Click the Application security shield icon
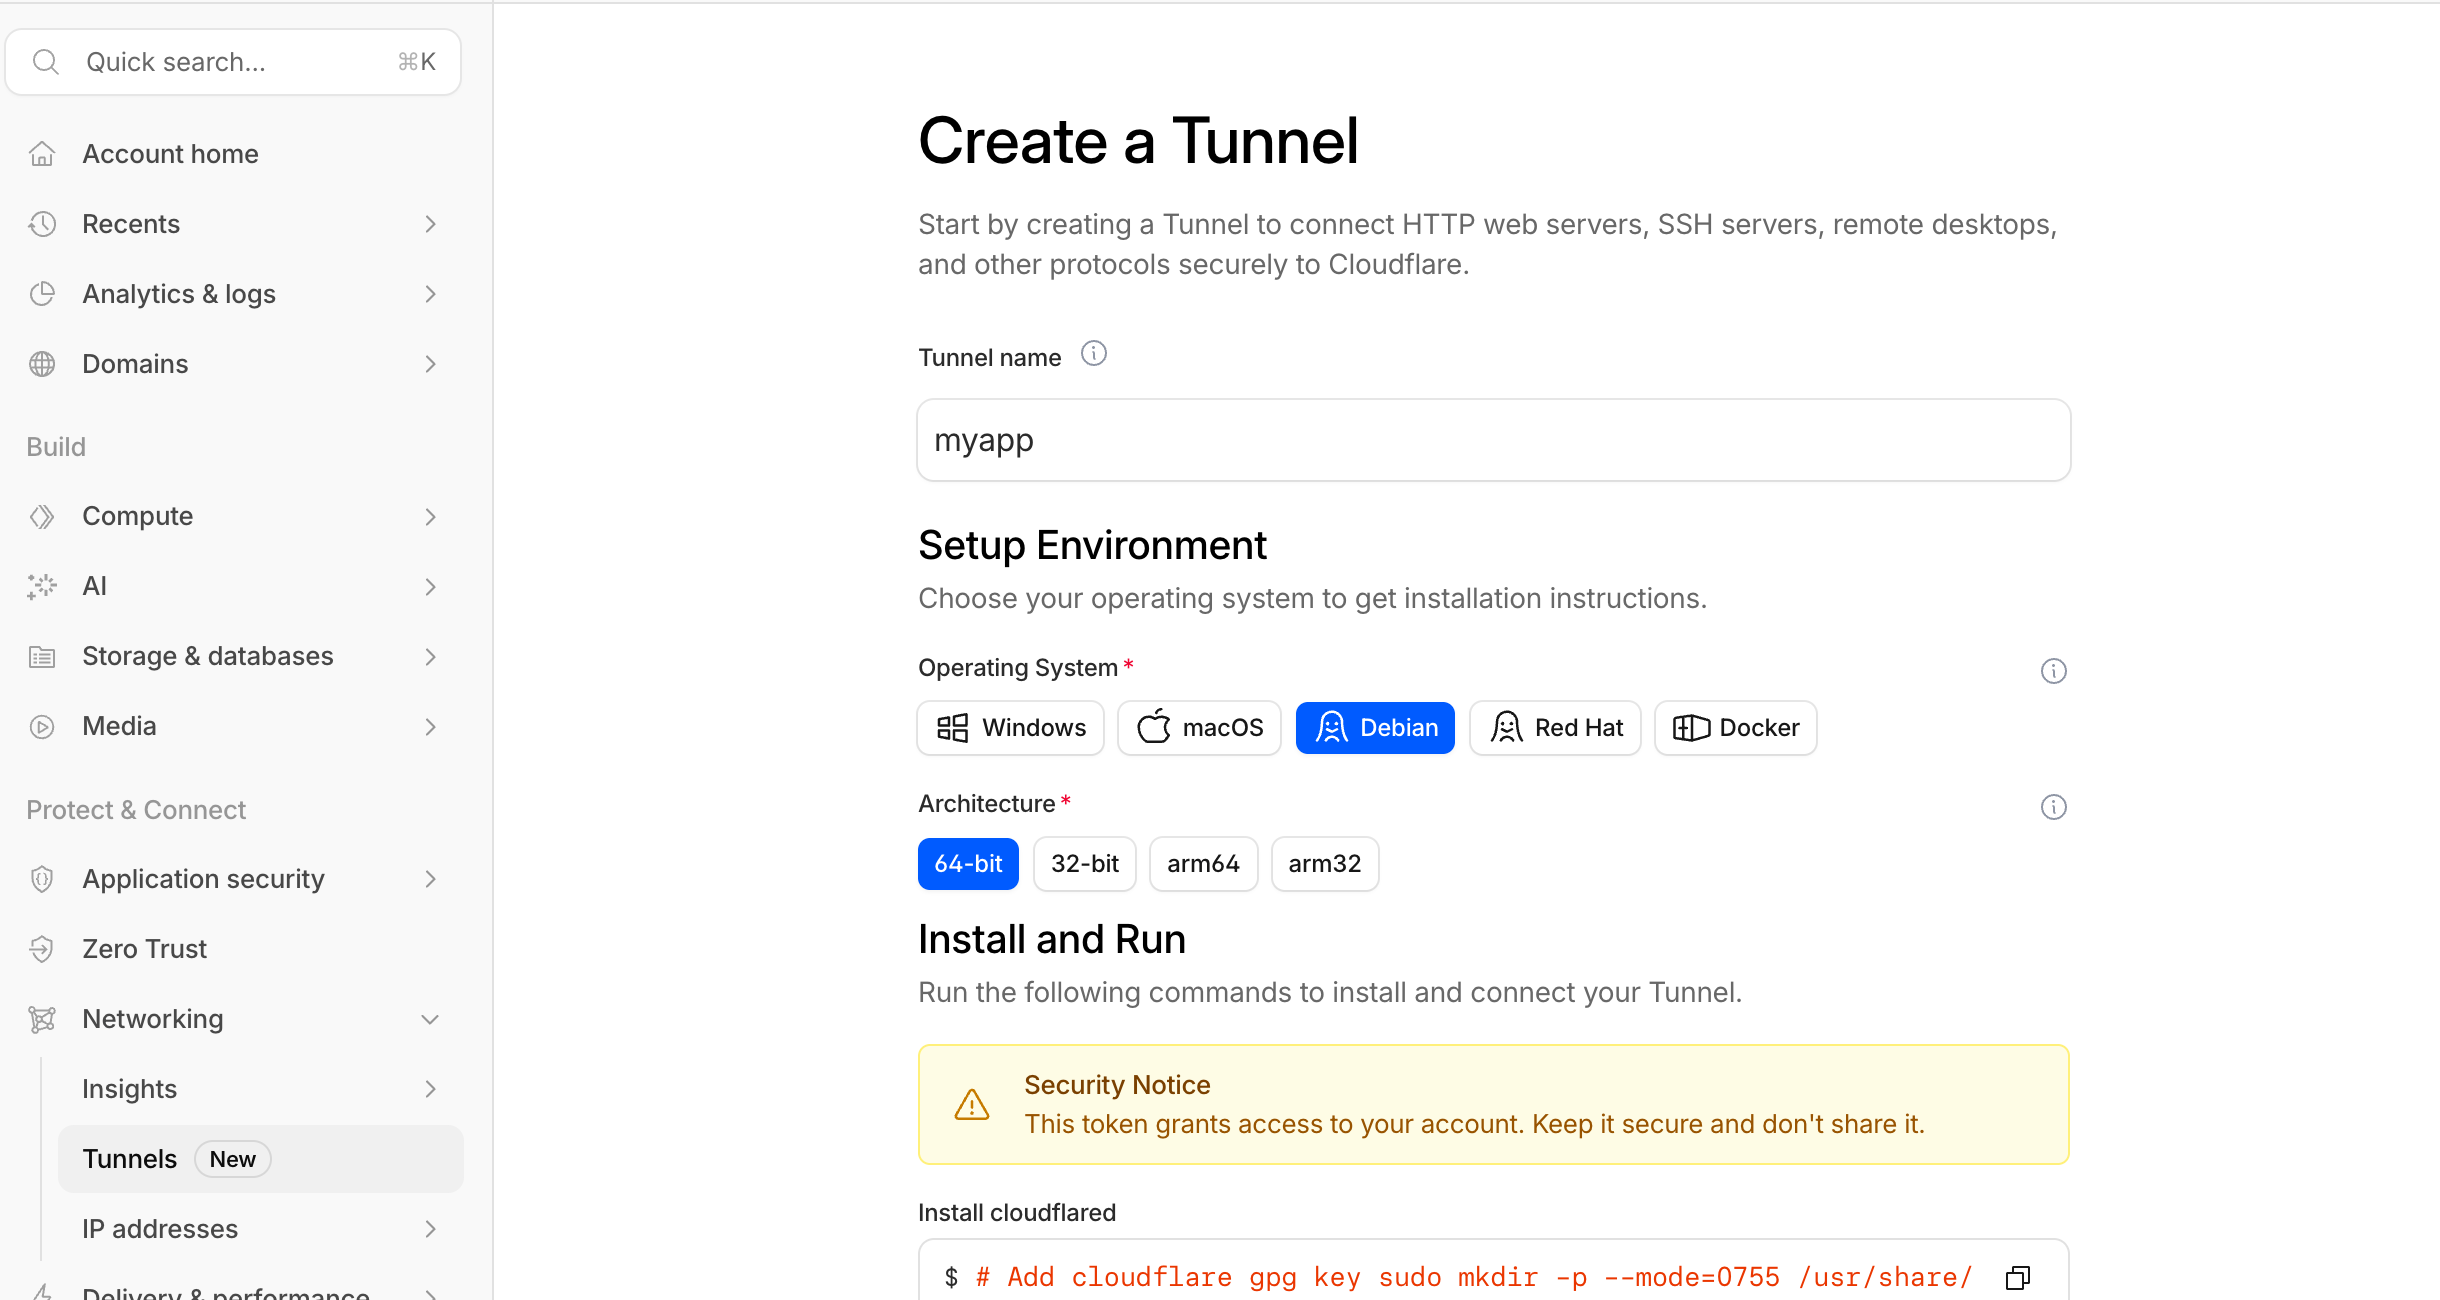Screen dimensions: 2440x1300 42,879
